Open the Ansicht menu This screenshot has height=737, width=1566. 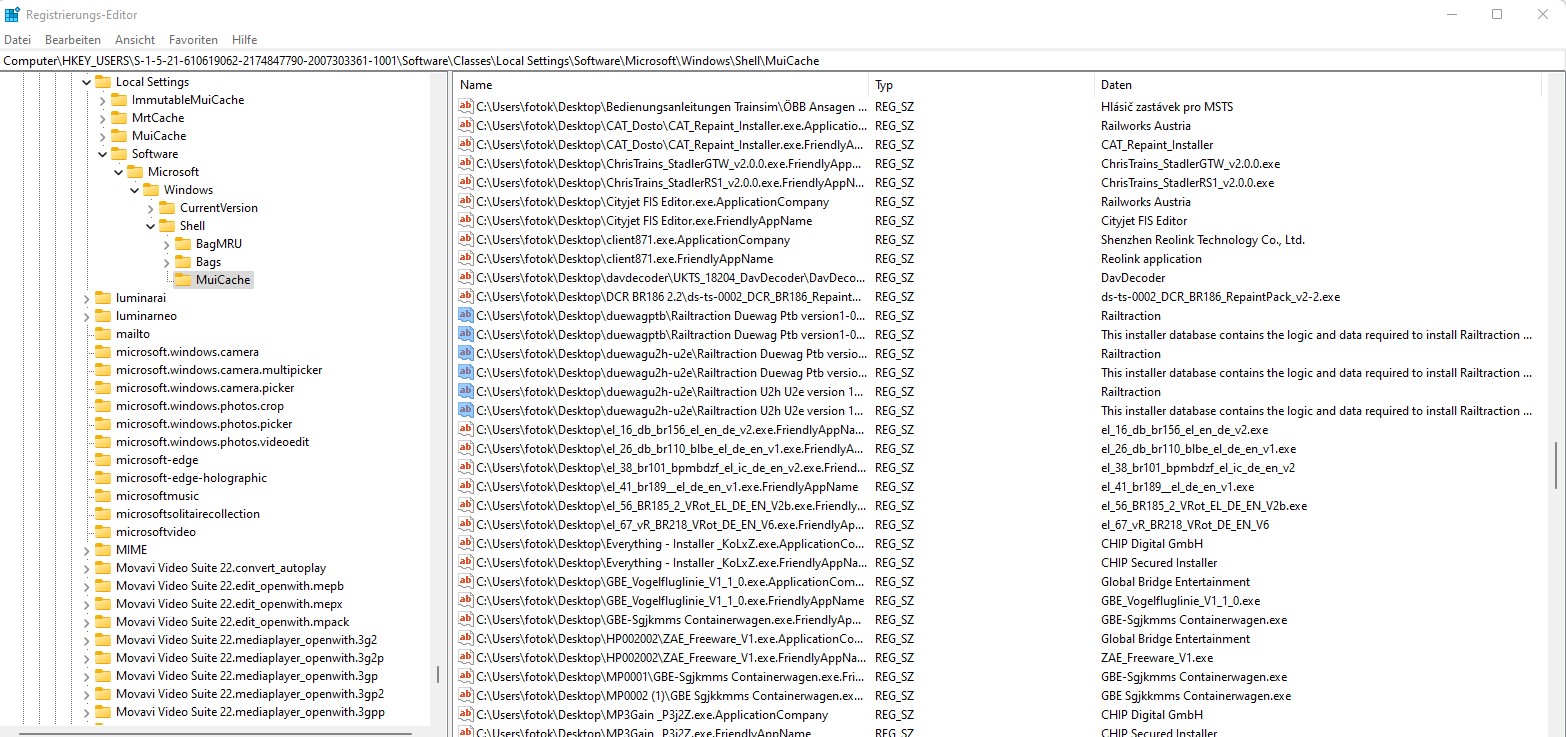click(135, 40)
